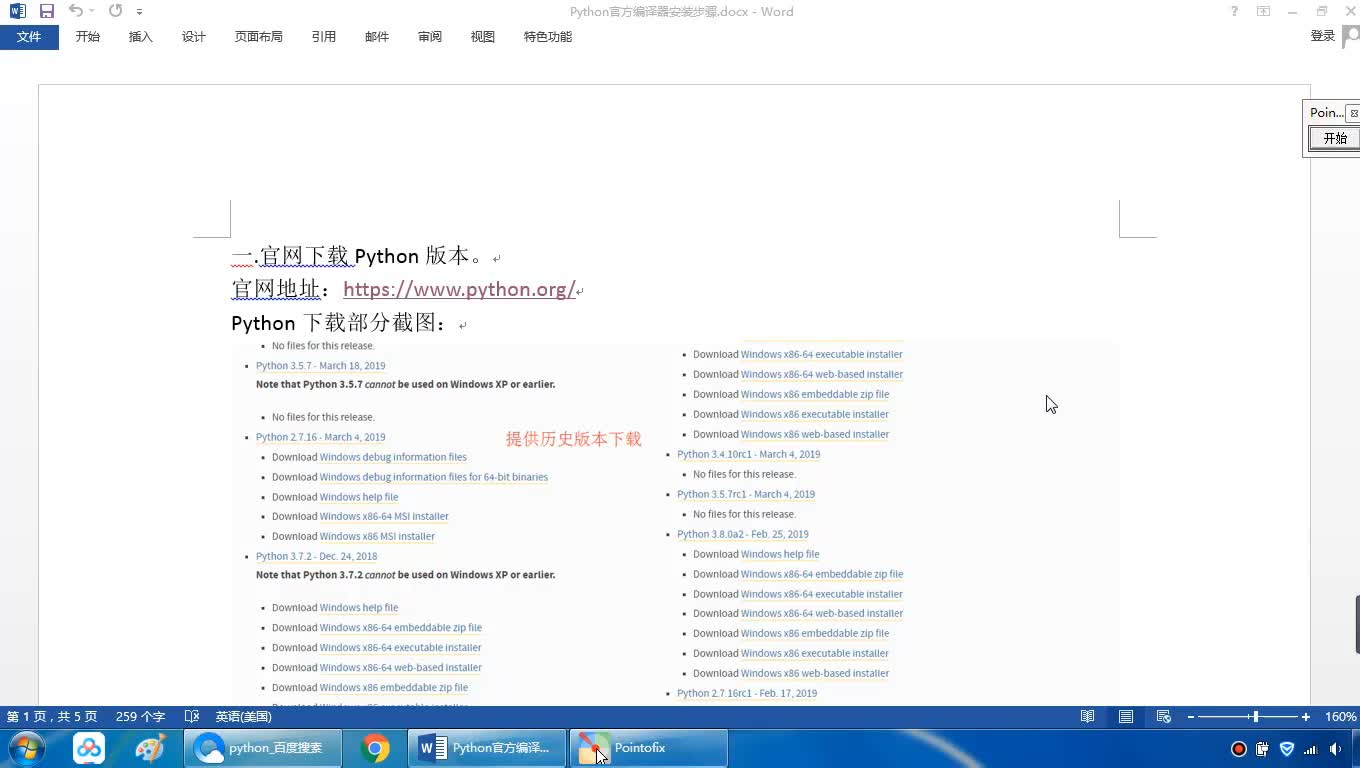Open ribbon display options button
This screenshot has width=1360, height=768.
[1264, 11]
